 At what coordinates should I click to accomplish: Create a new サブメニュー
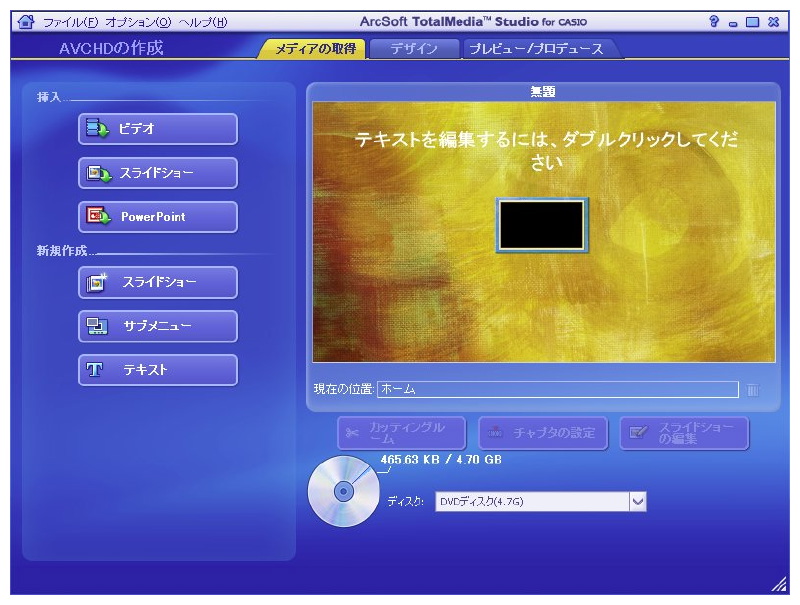click(x=158, y=326)
